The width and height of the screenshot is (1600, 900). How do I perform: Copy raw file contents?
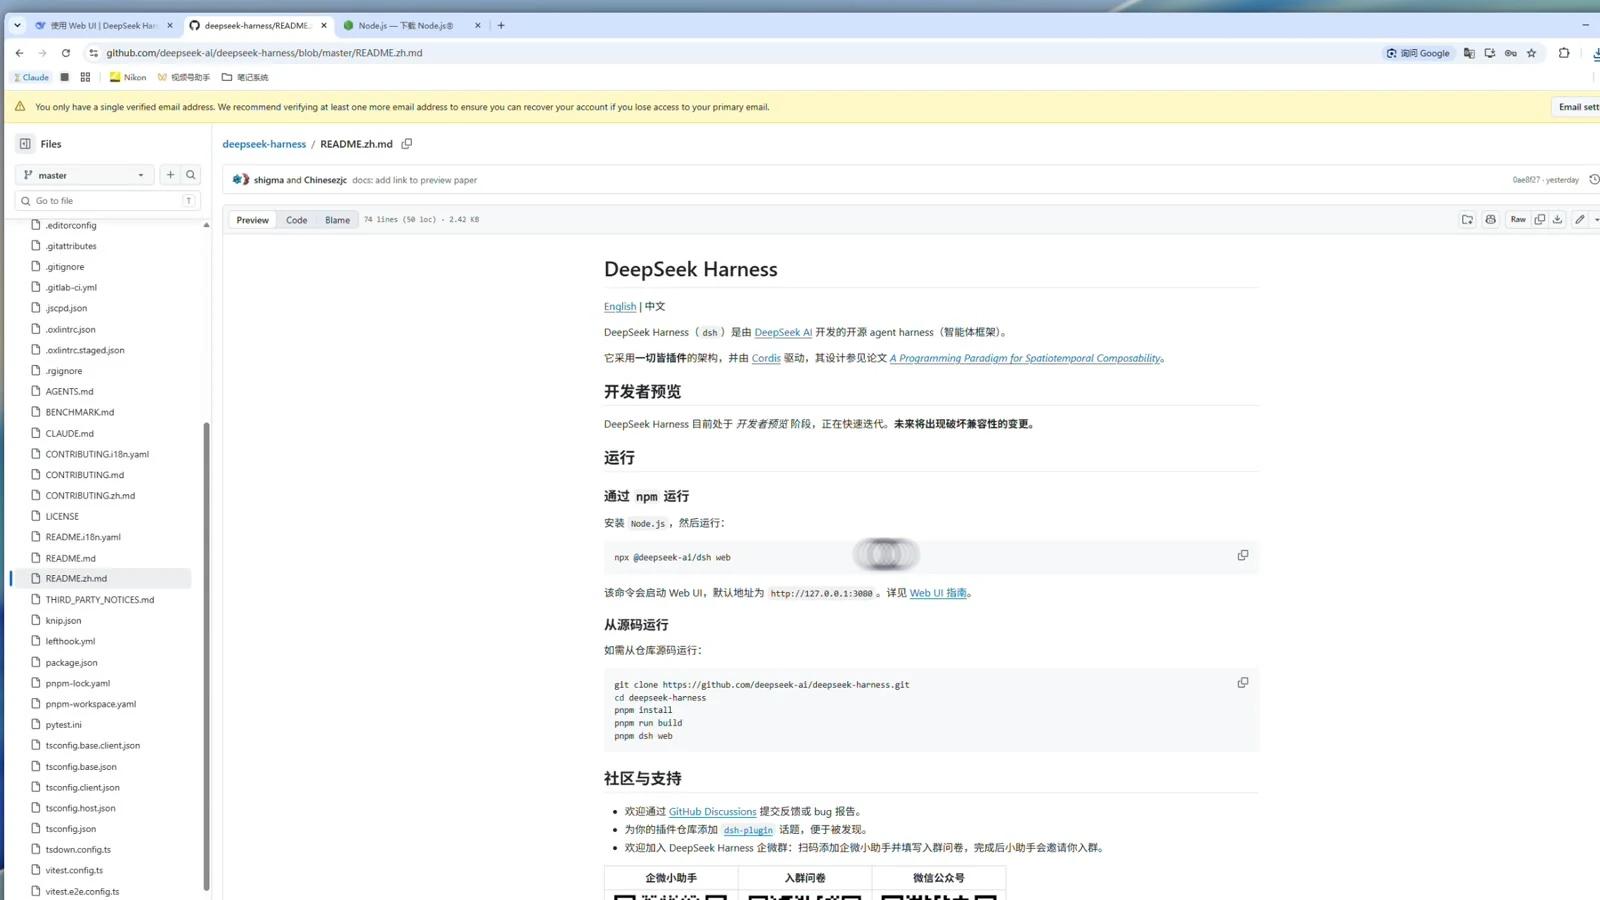1540,220
